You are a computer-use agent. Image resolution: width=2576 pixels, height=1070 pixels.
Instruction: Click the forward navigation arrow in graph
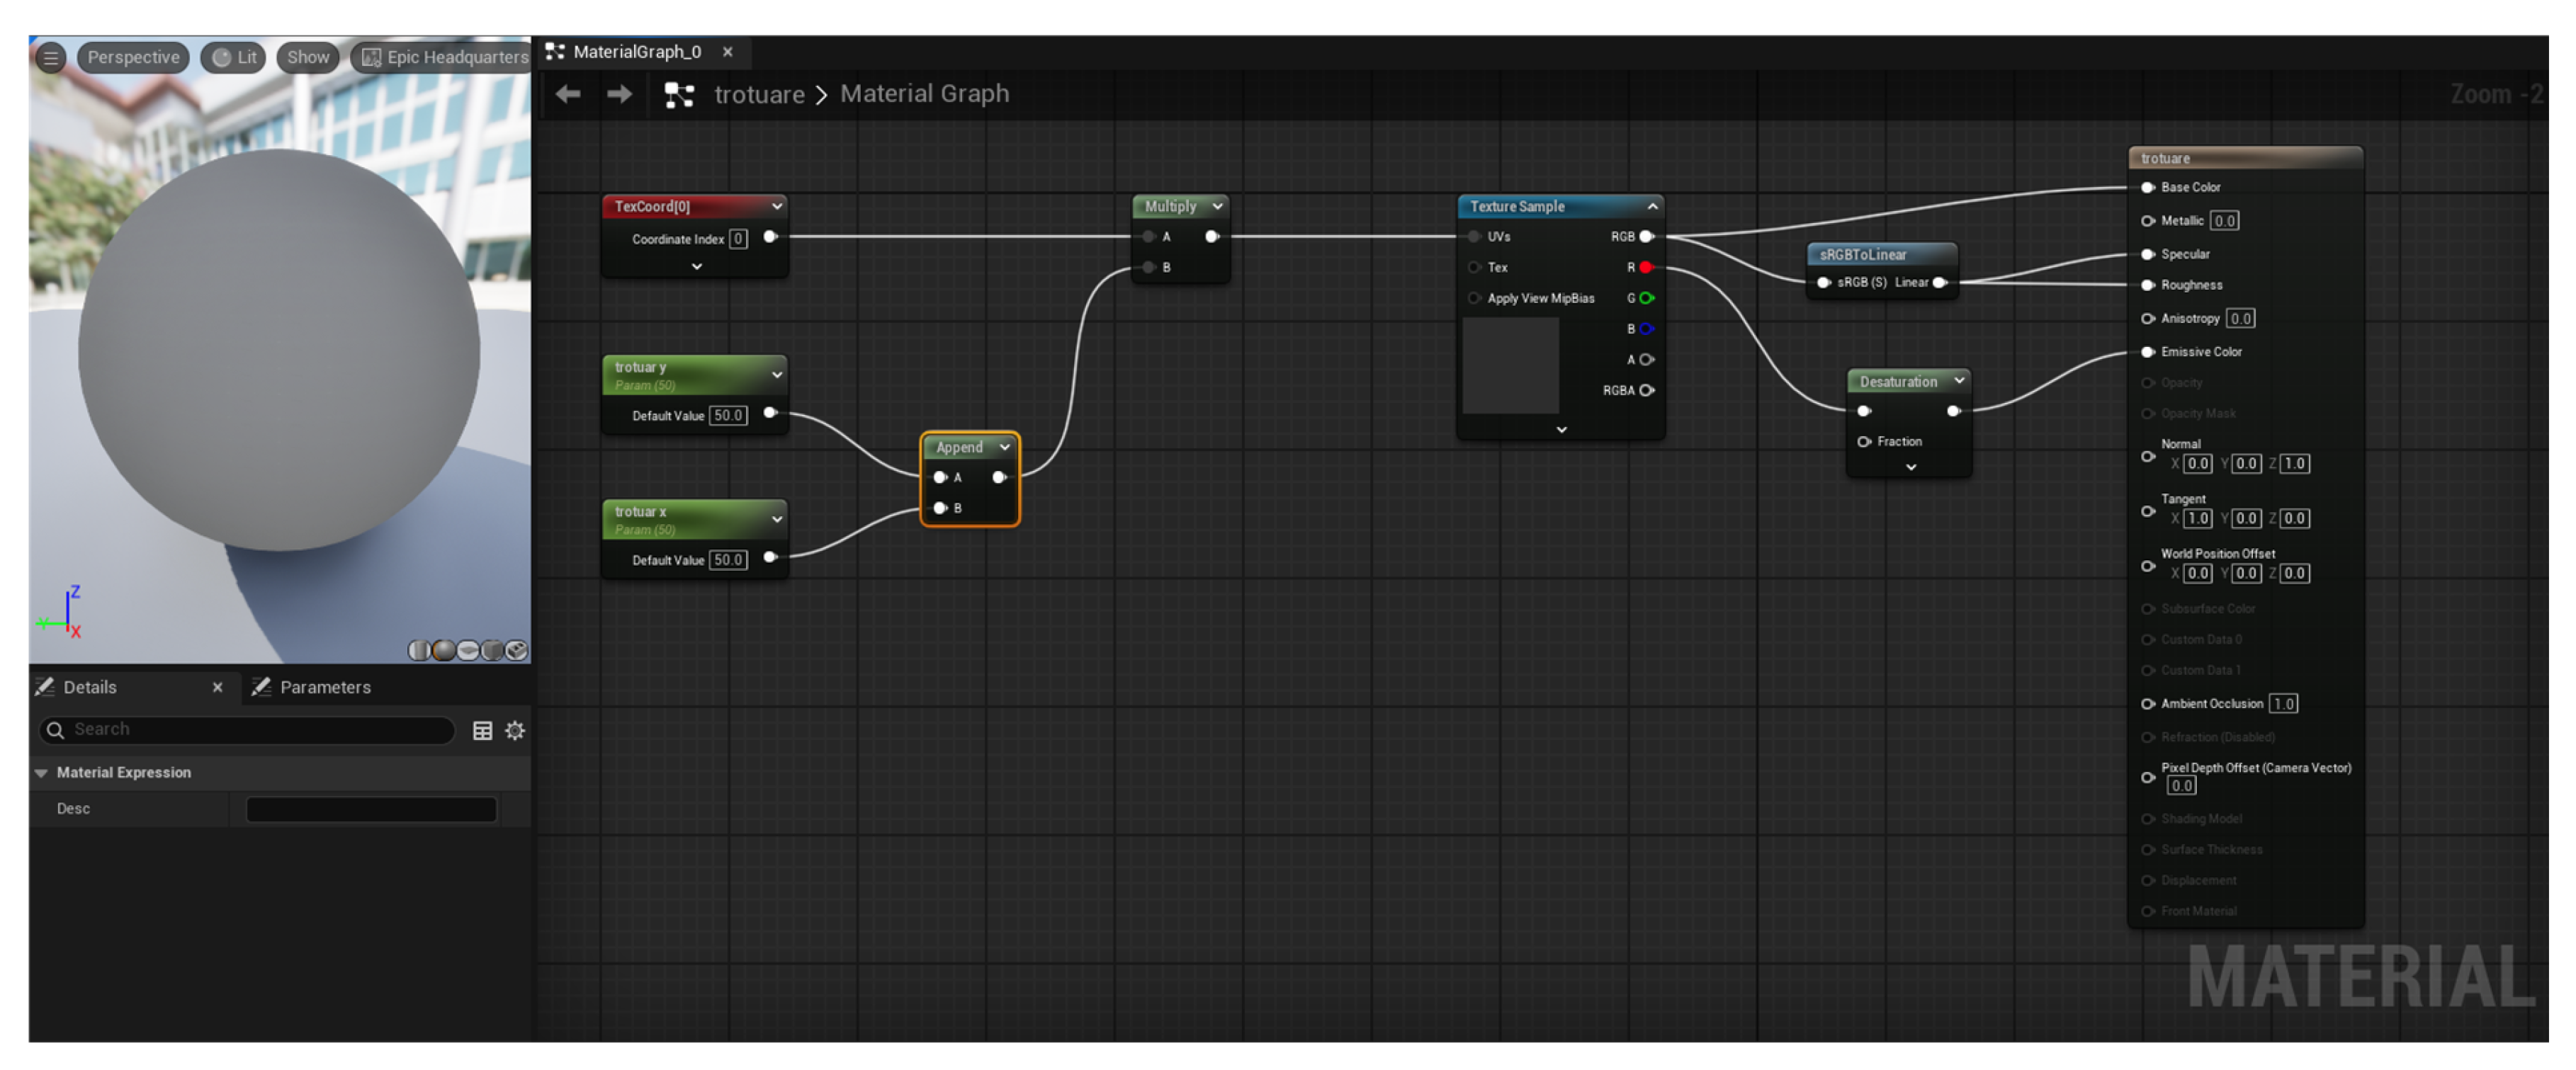(x=620, y=94)
